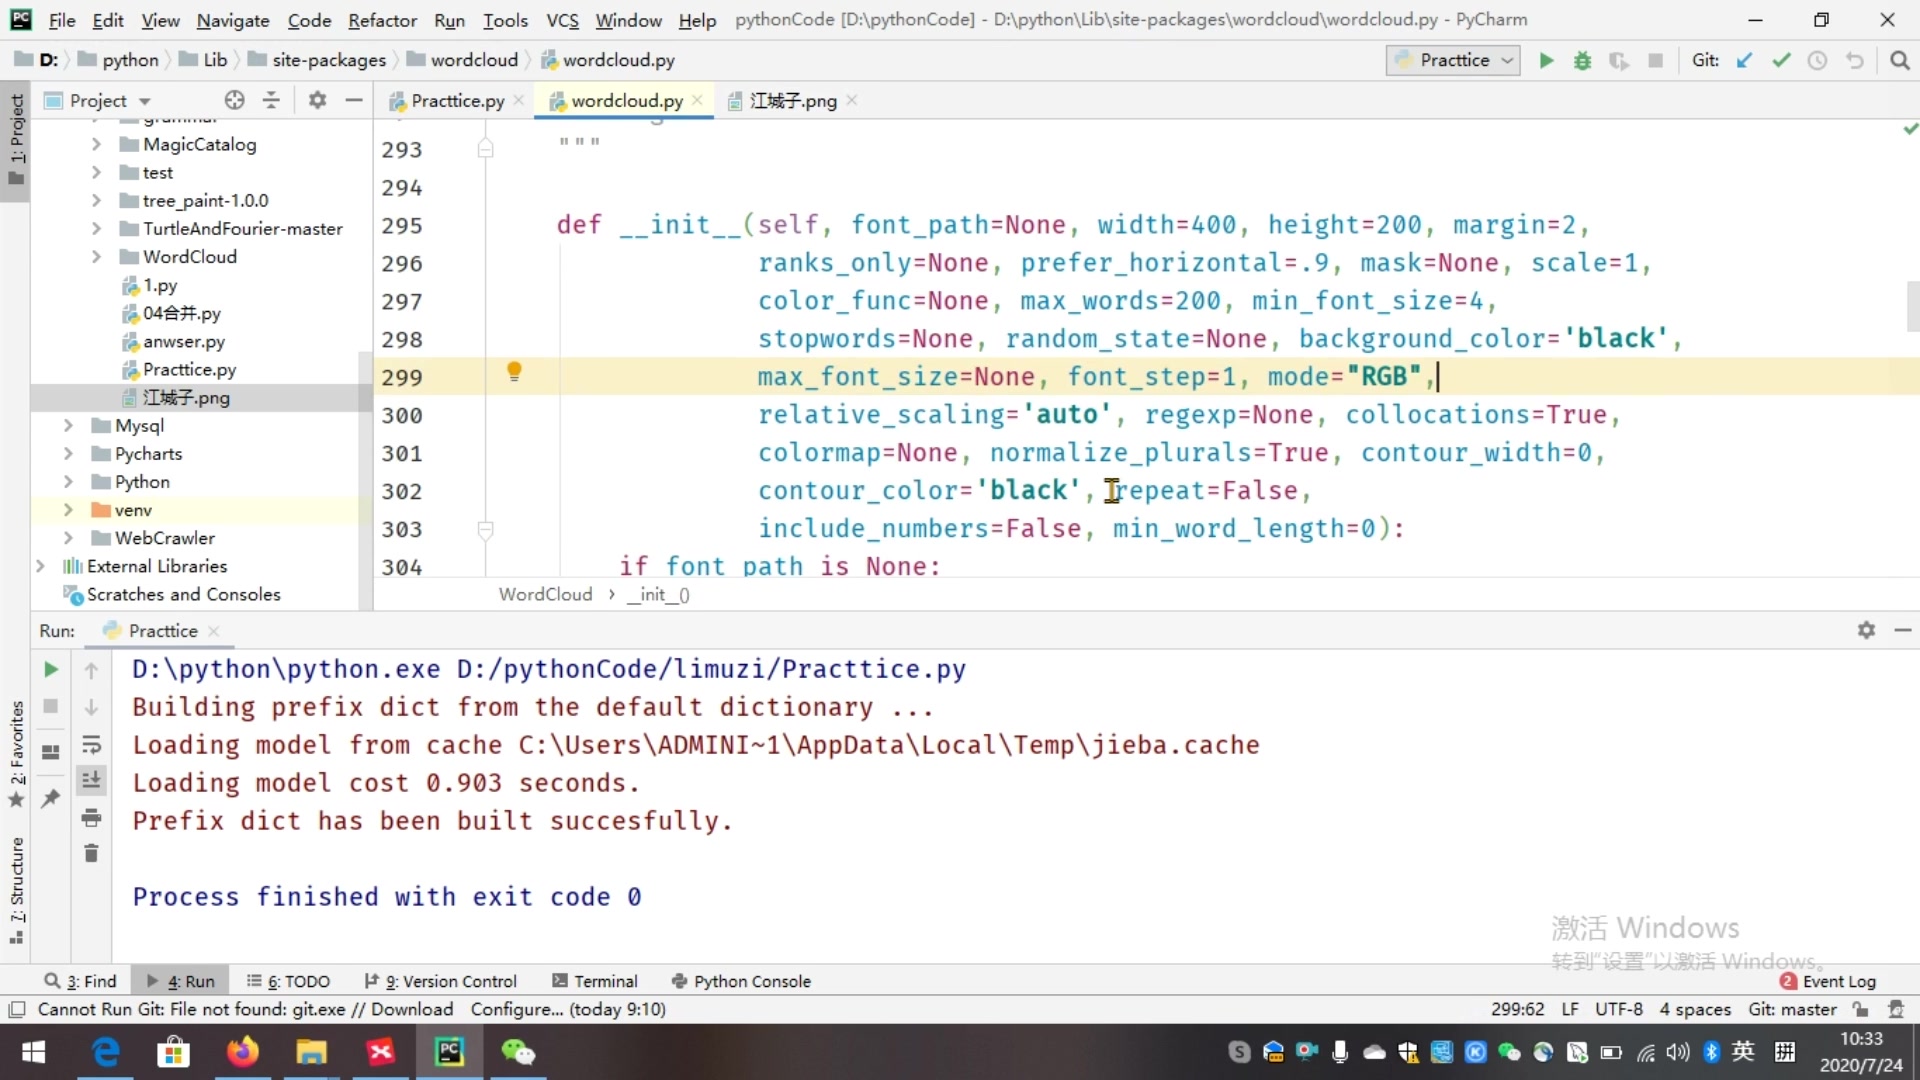This screenshot has width=1920, height=1080.
Task: Click the Settings gear icon toolbar
Action: (316, 100)
